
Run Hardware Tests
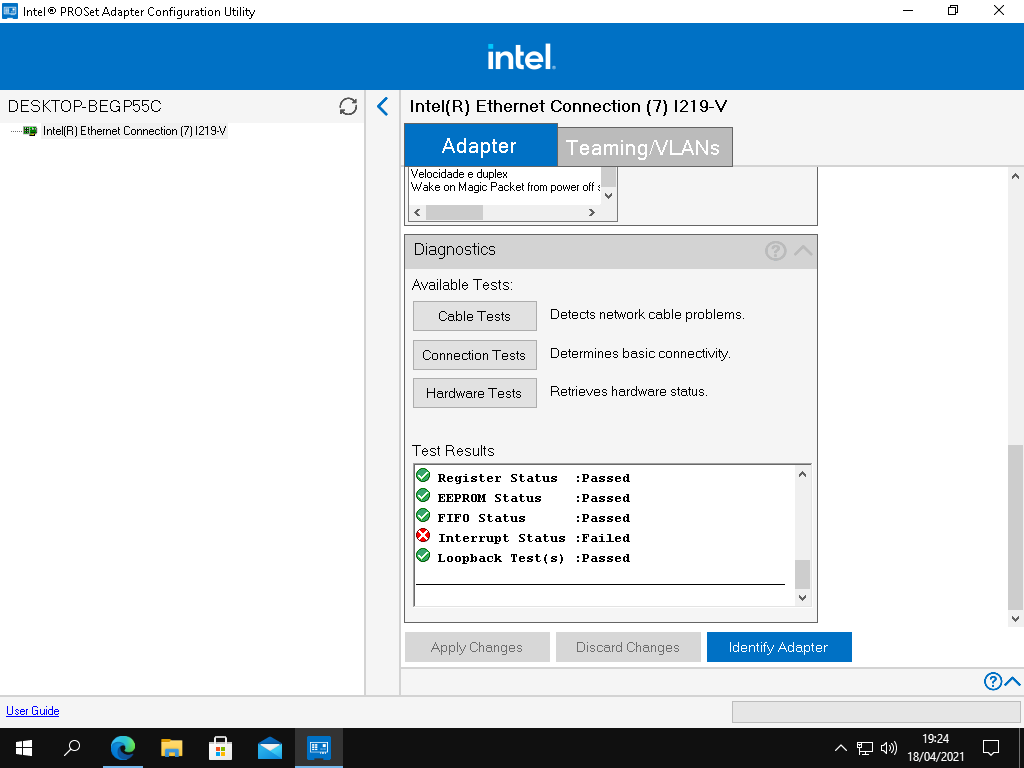click(475, 393)
